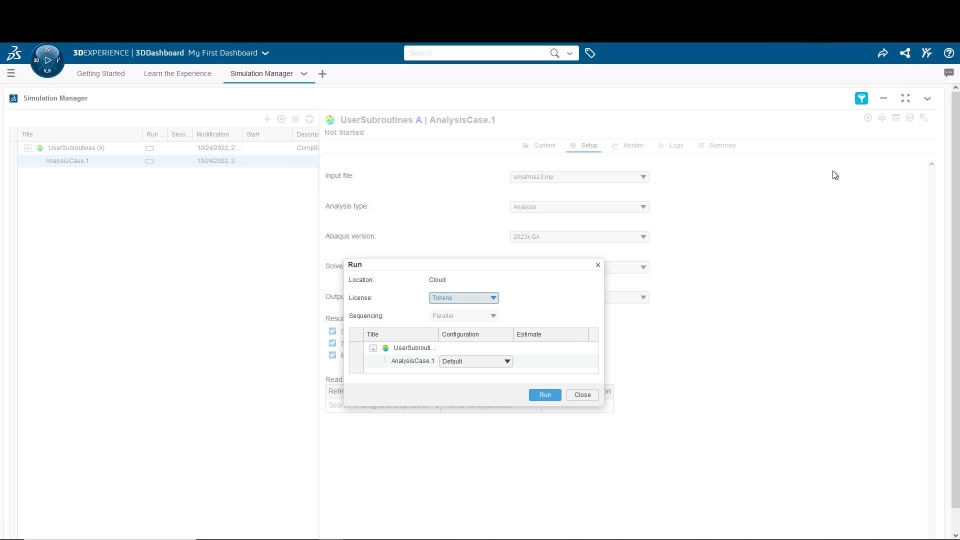Click the Title column header

[80, 135]
